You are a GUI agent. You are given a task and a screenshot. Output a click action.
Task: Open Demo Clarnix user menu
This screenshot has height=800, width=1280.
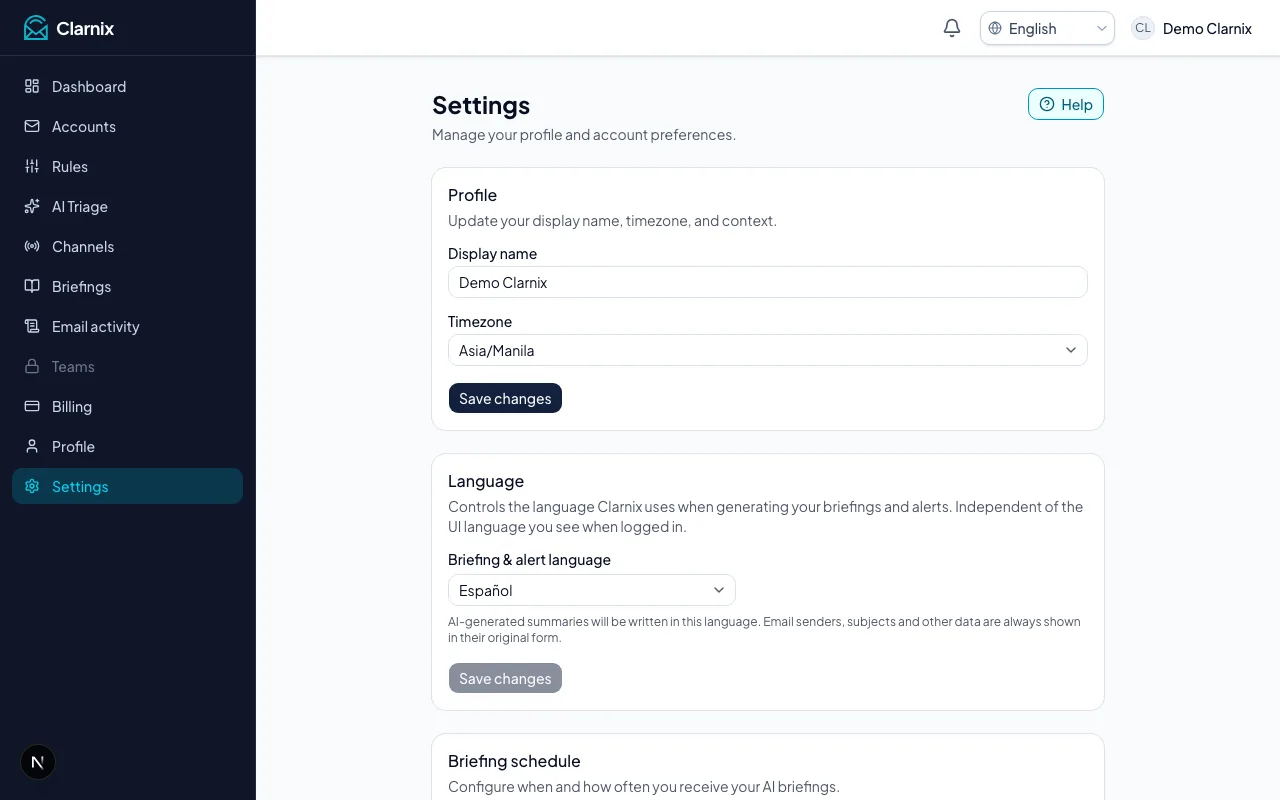pyautogui.click(x=1192, y=28)
